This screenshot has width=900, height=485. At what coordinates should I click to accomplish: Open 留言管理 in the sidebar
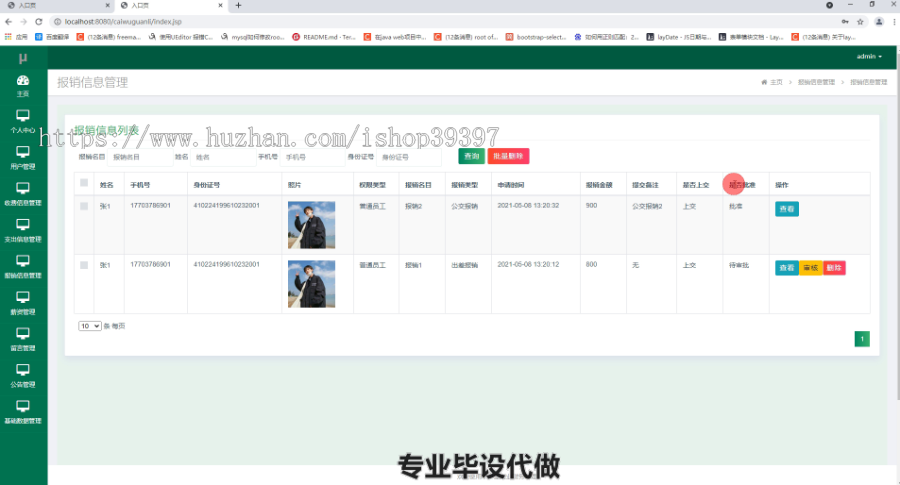click(23, 339)
